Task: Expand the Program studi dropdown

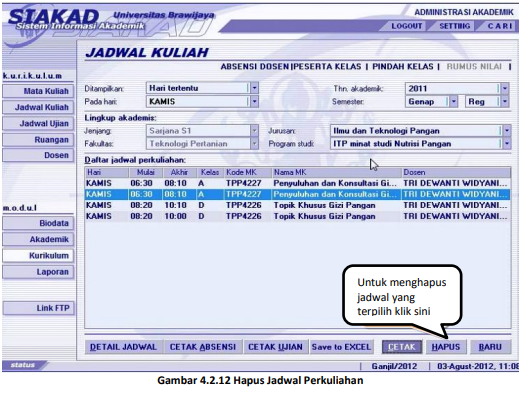Action: tap(507, 144)
